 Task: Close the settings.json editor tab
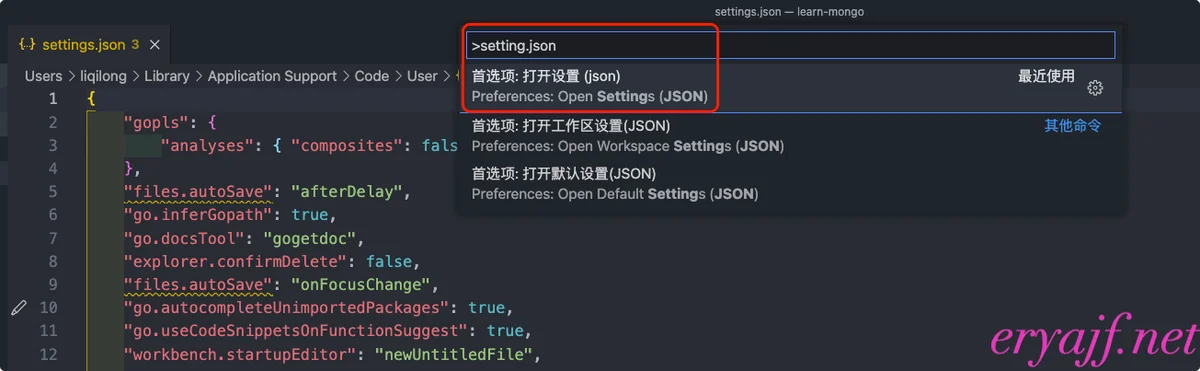coord(156,45)
